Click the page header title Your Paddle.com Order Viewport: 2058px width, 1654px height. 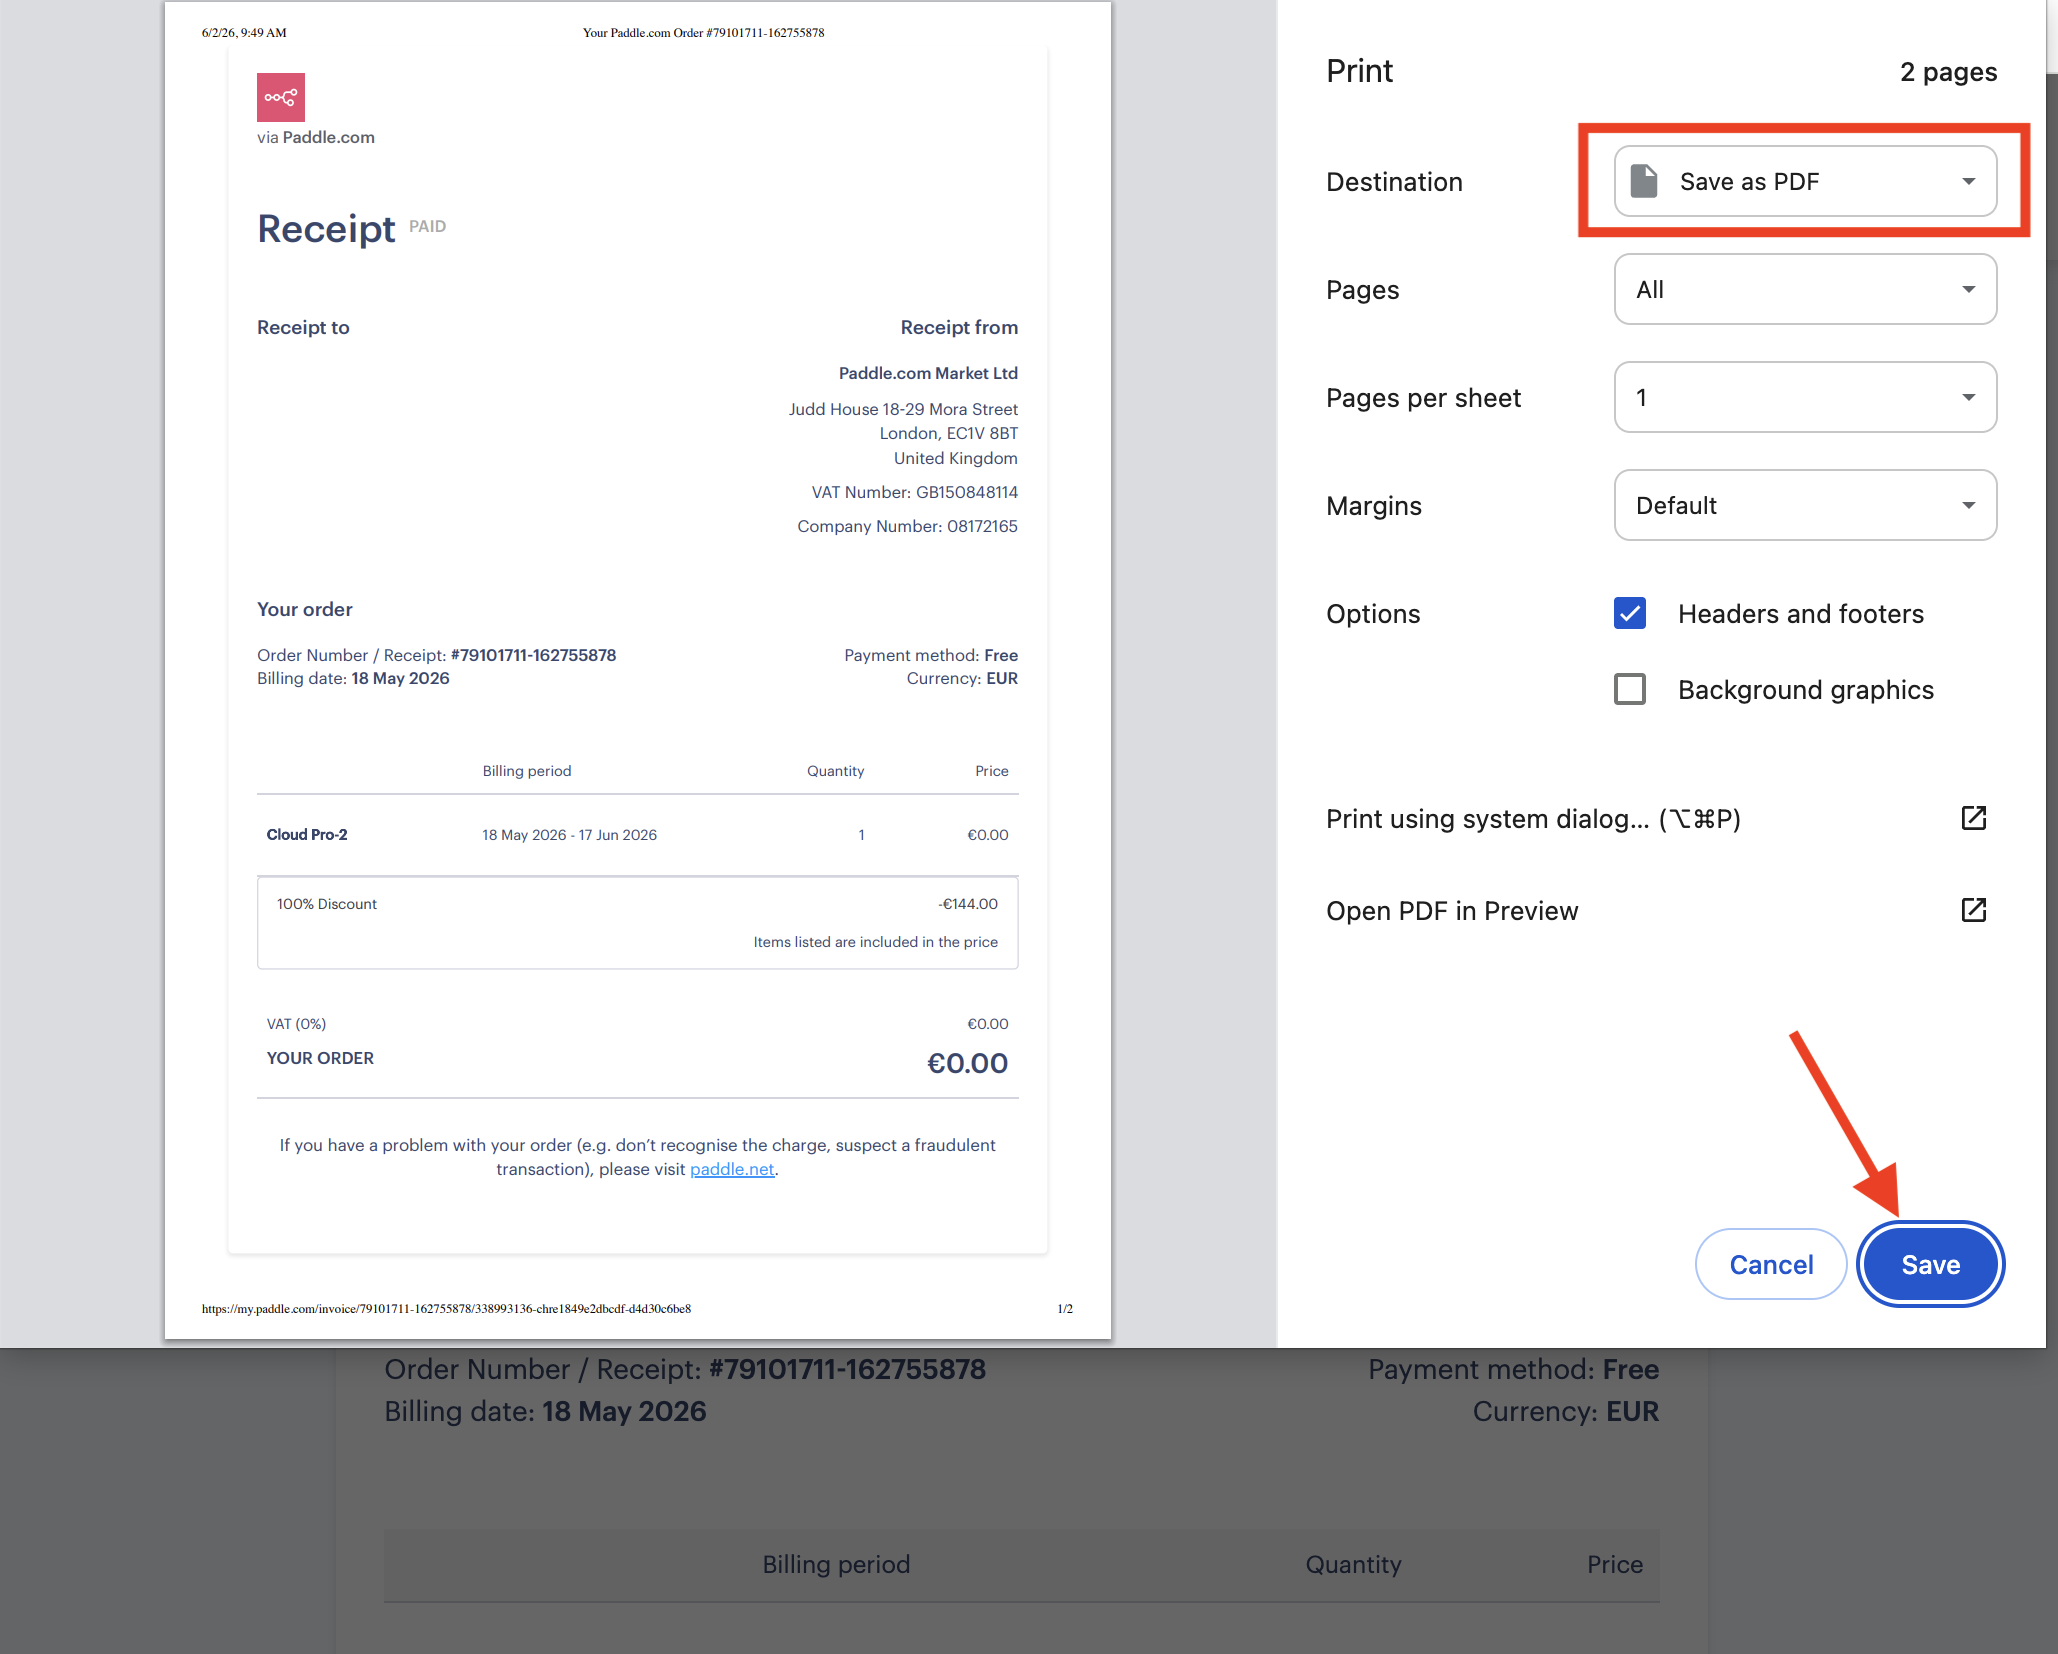point(703,33)
